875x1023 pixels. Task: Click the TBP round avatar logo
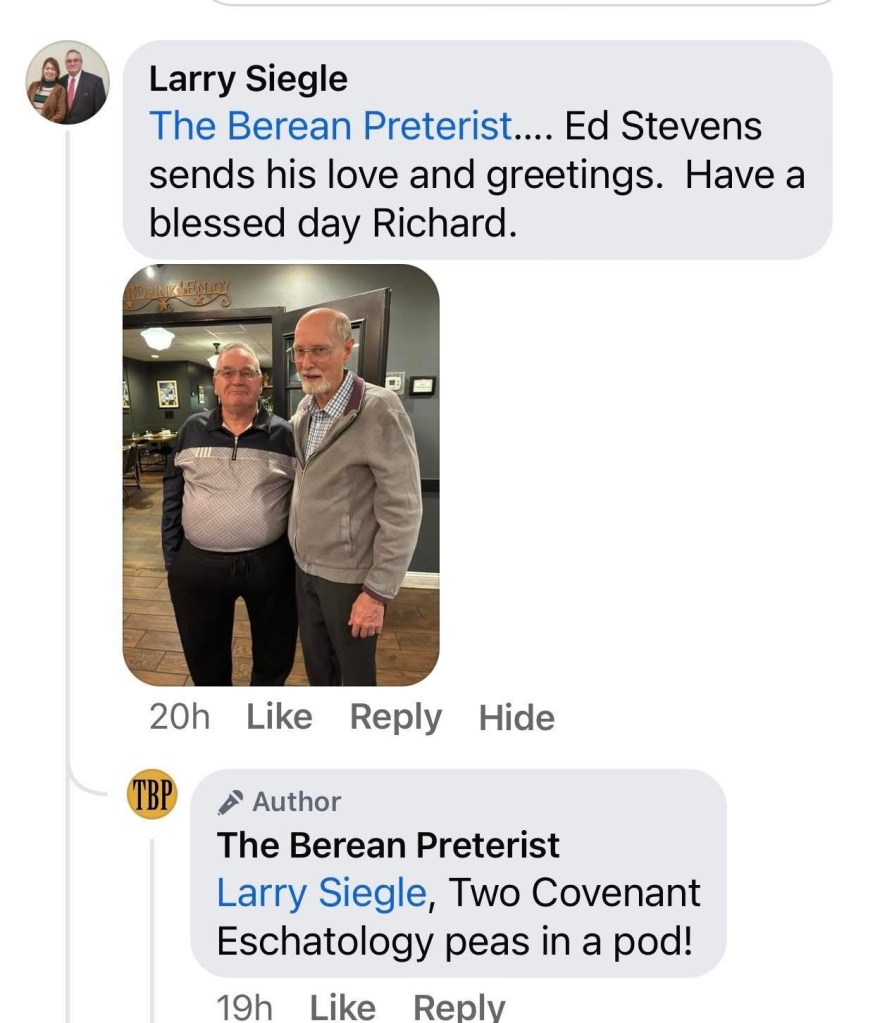152,796
